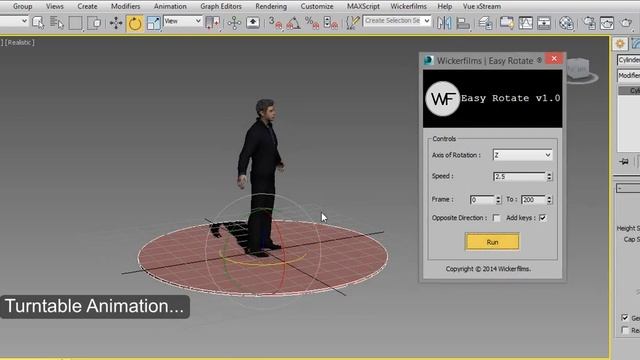Open the Schematic View icon
This screenshot has height=360, width=640.
point(544,23)
